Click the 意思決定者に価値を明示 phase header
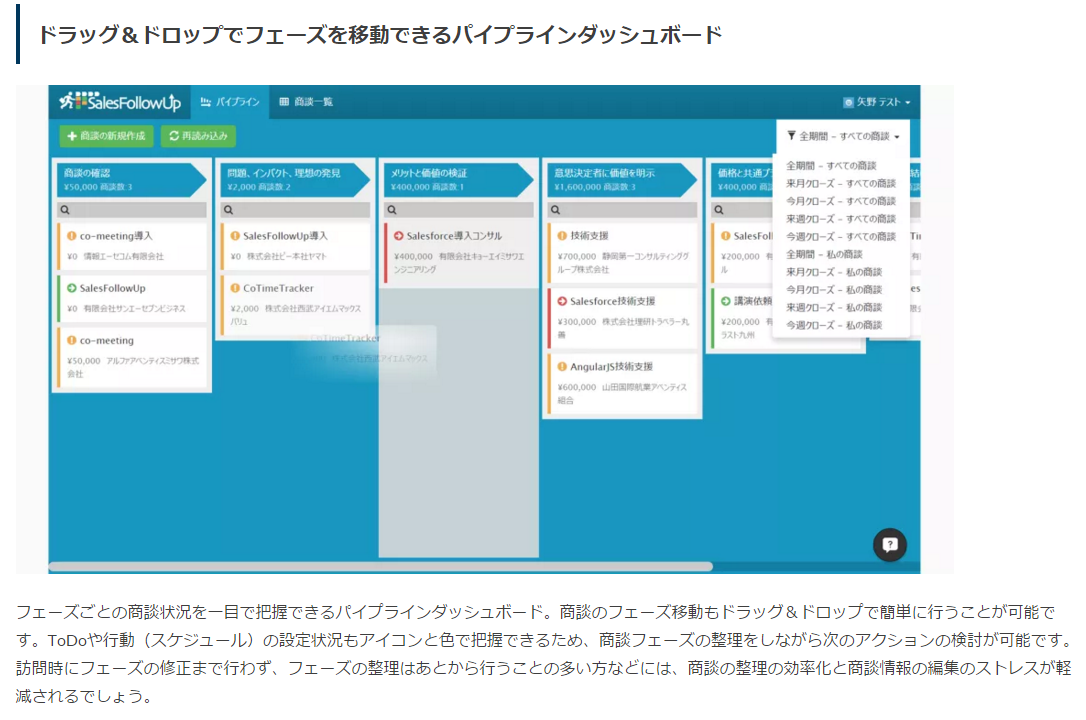1086x720 pixels. [x=622, y=179]
